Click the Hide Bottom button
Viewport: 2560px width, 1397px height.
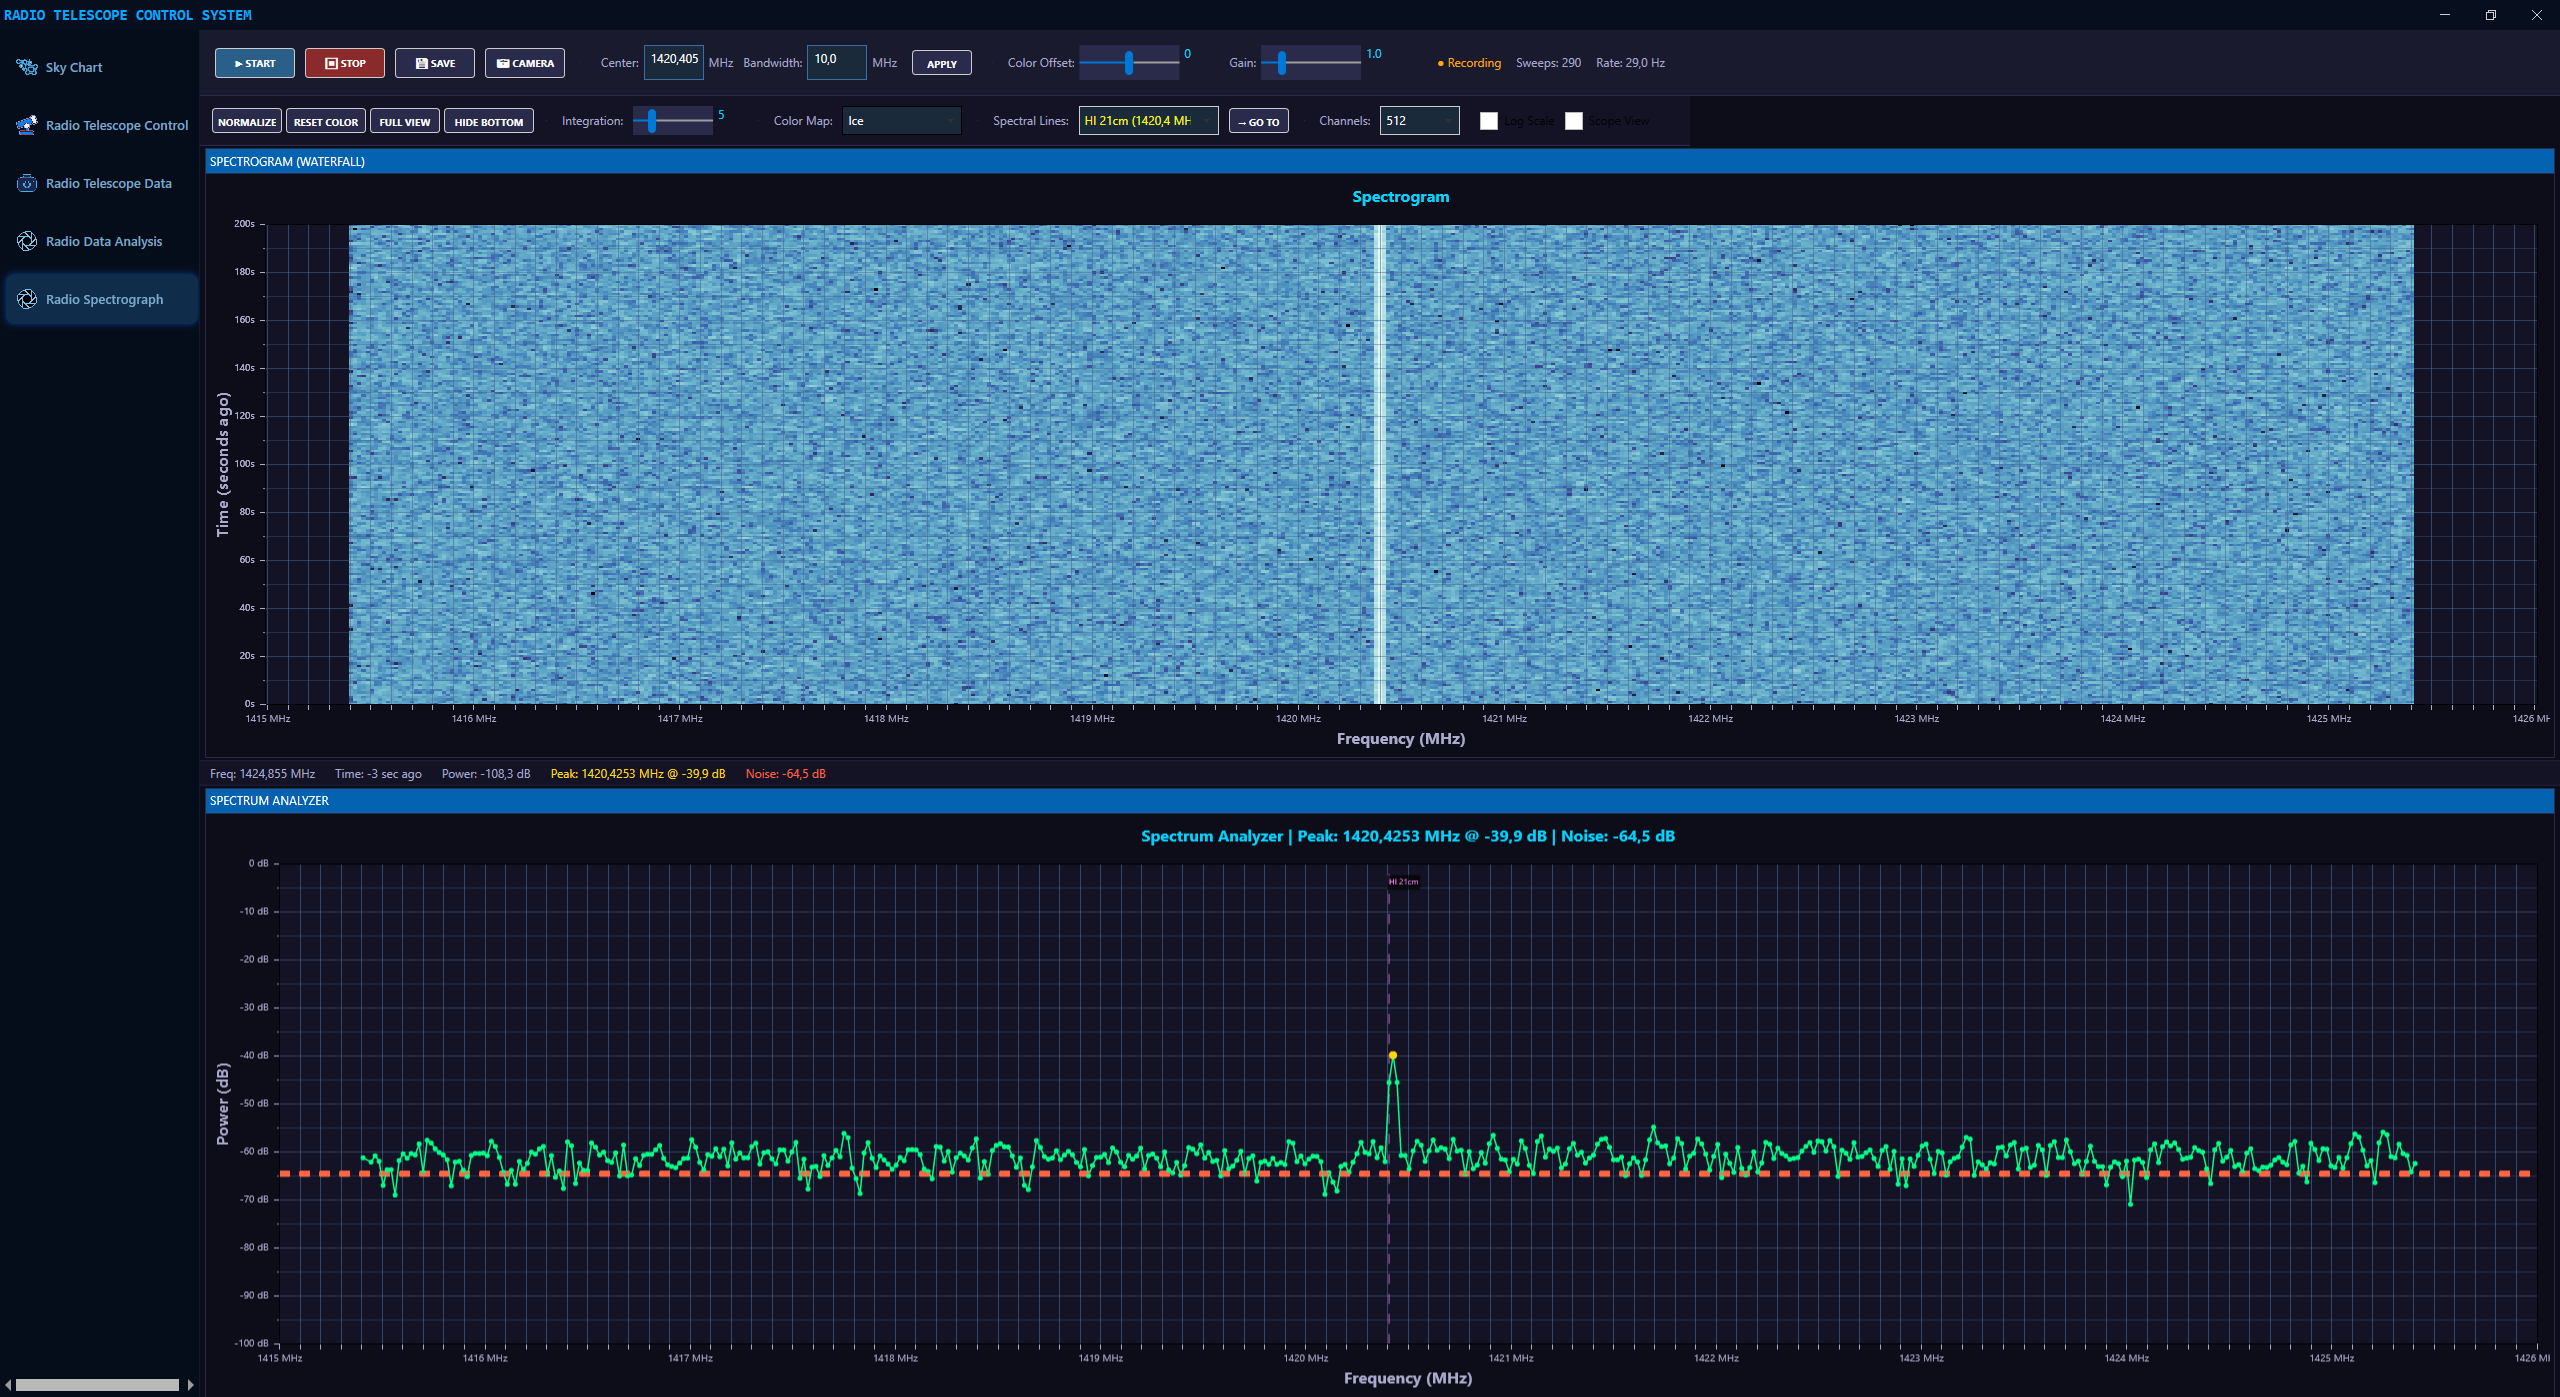[488, 122]
